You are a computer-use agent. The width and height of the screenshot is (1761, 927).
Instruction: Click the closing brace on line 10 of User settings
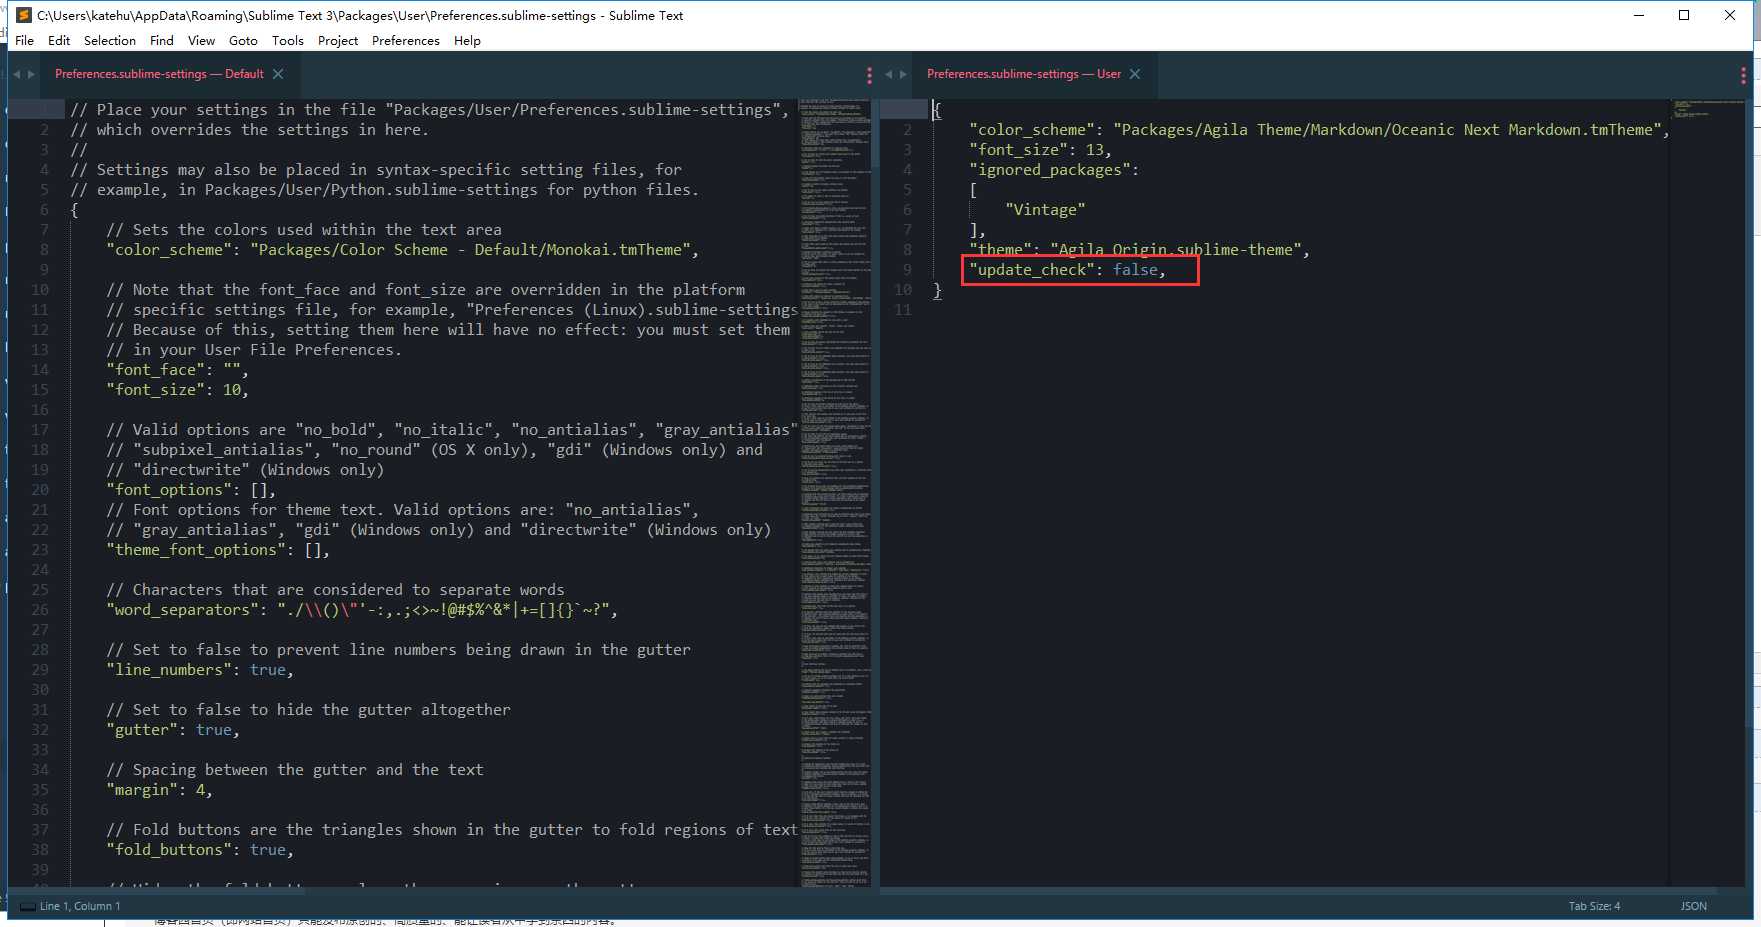tap(937, 290)
